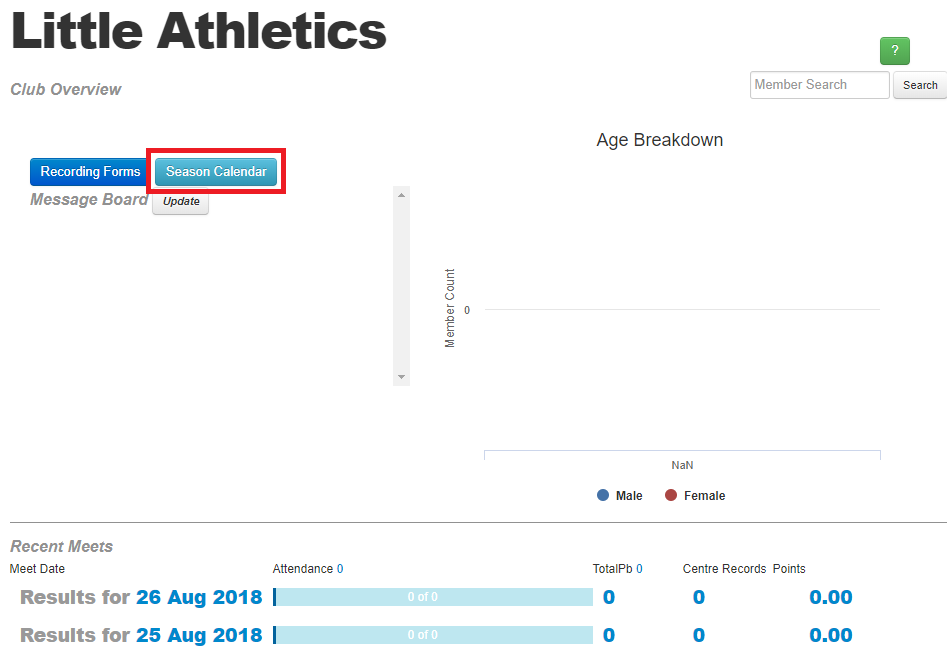Click points value 0.00 for 26 Aug
Screen dimensions: 947x669
click(x=830, y=597)
